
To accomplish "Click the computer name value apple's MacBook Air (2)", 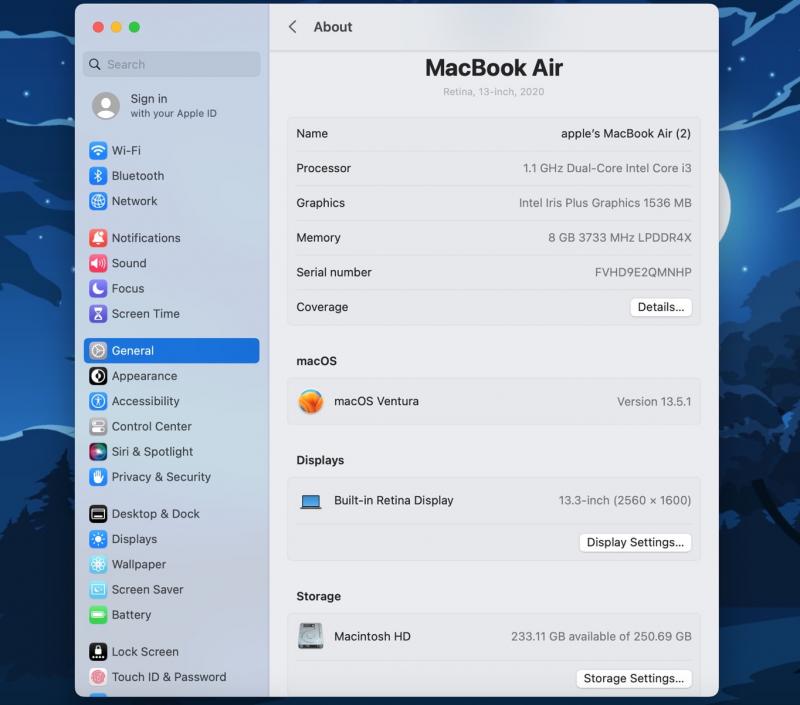I will click(626, 134).
